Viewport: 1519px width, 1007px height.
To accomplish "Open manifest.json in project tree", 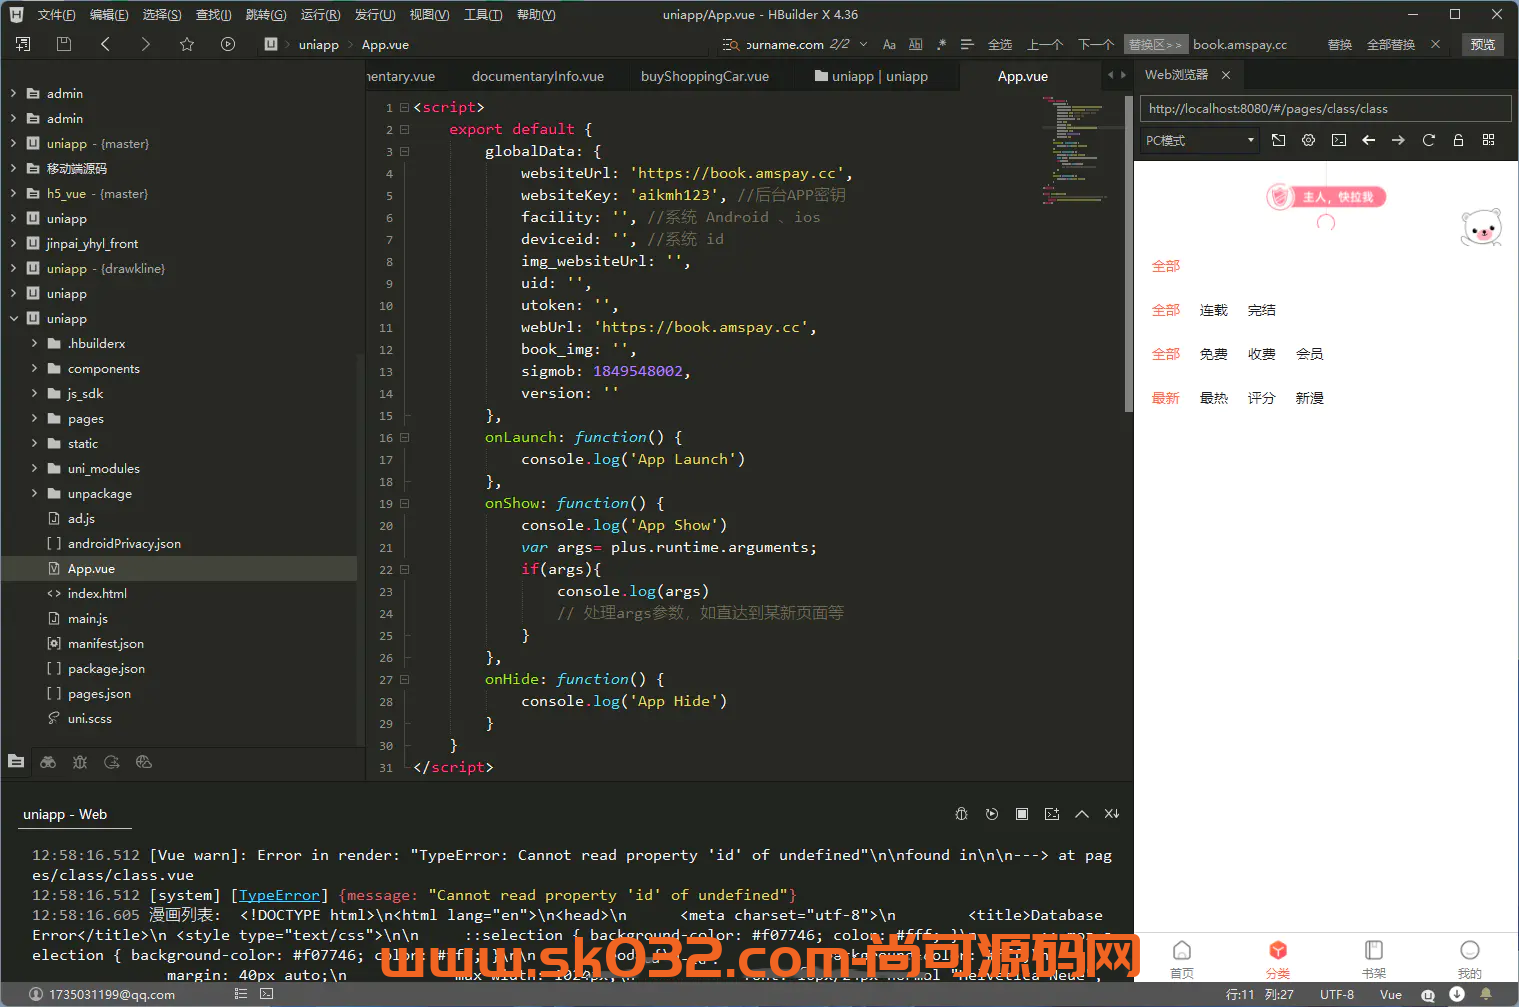I will (x=106, y=643).
